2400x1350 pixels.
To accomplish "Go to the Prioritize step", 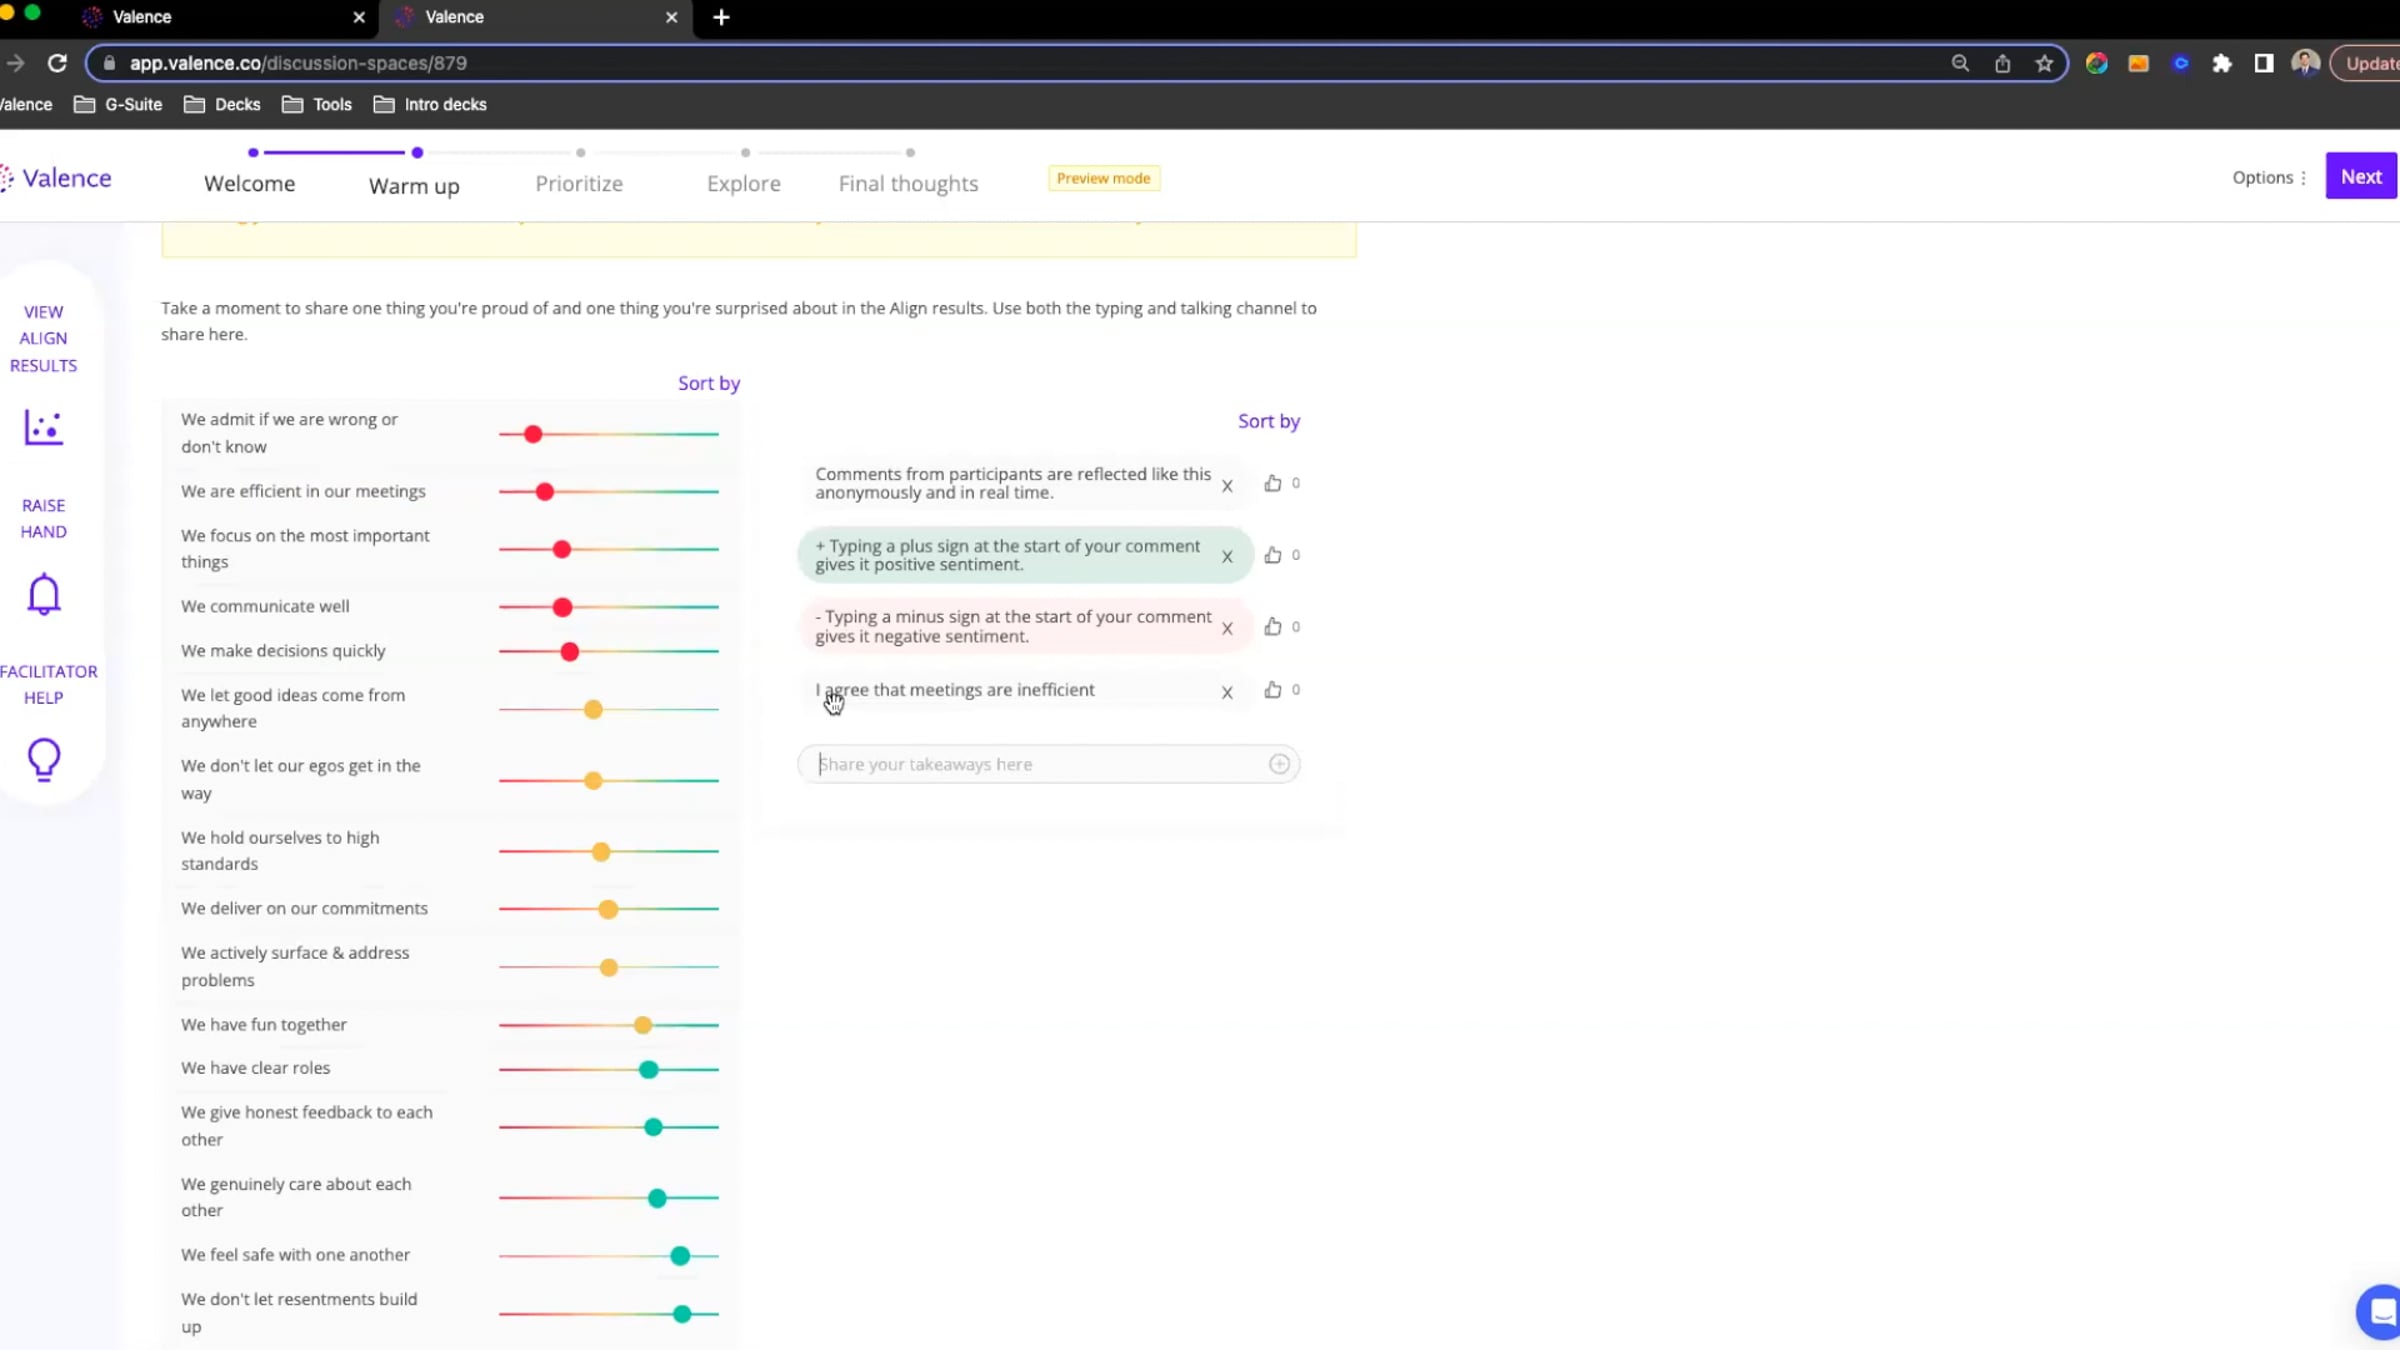I will [x=579, y=184].
